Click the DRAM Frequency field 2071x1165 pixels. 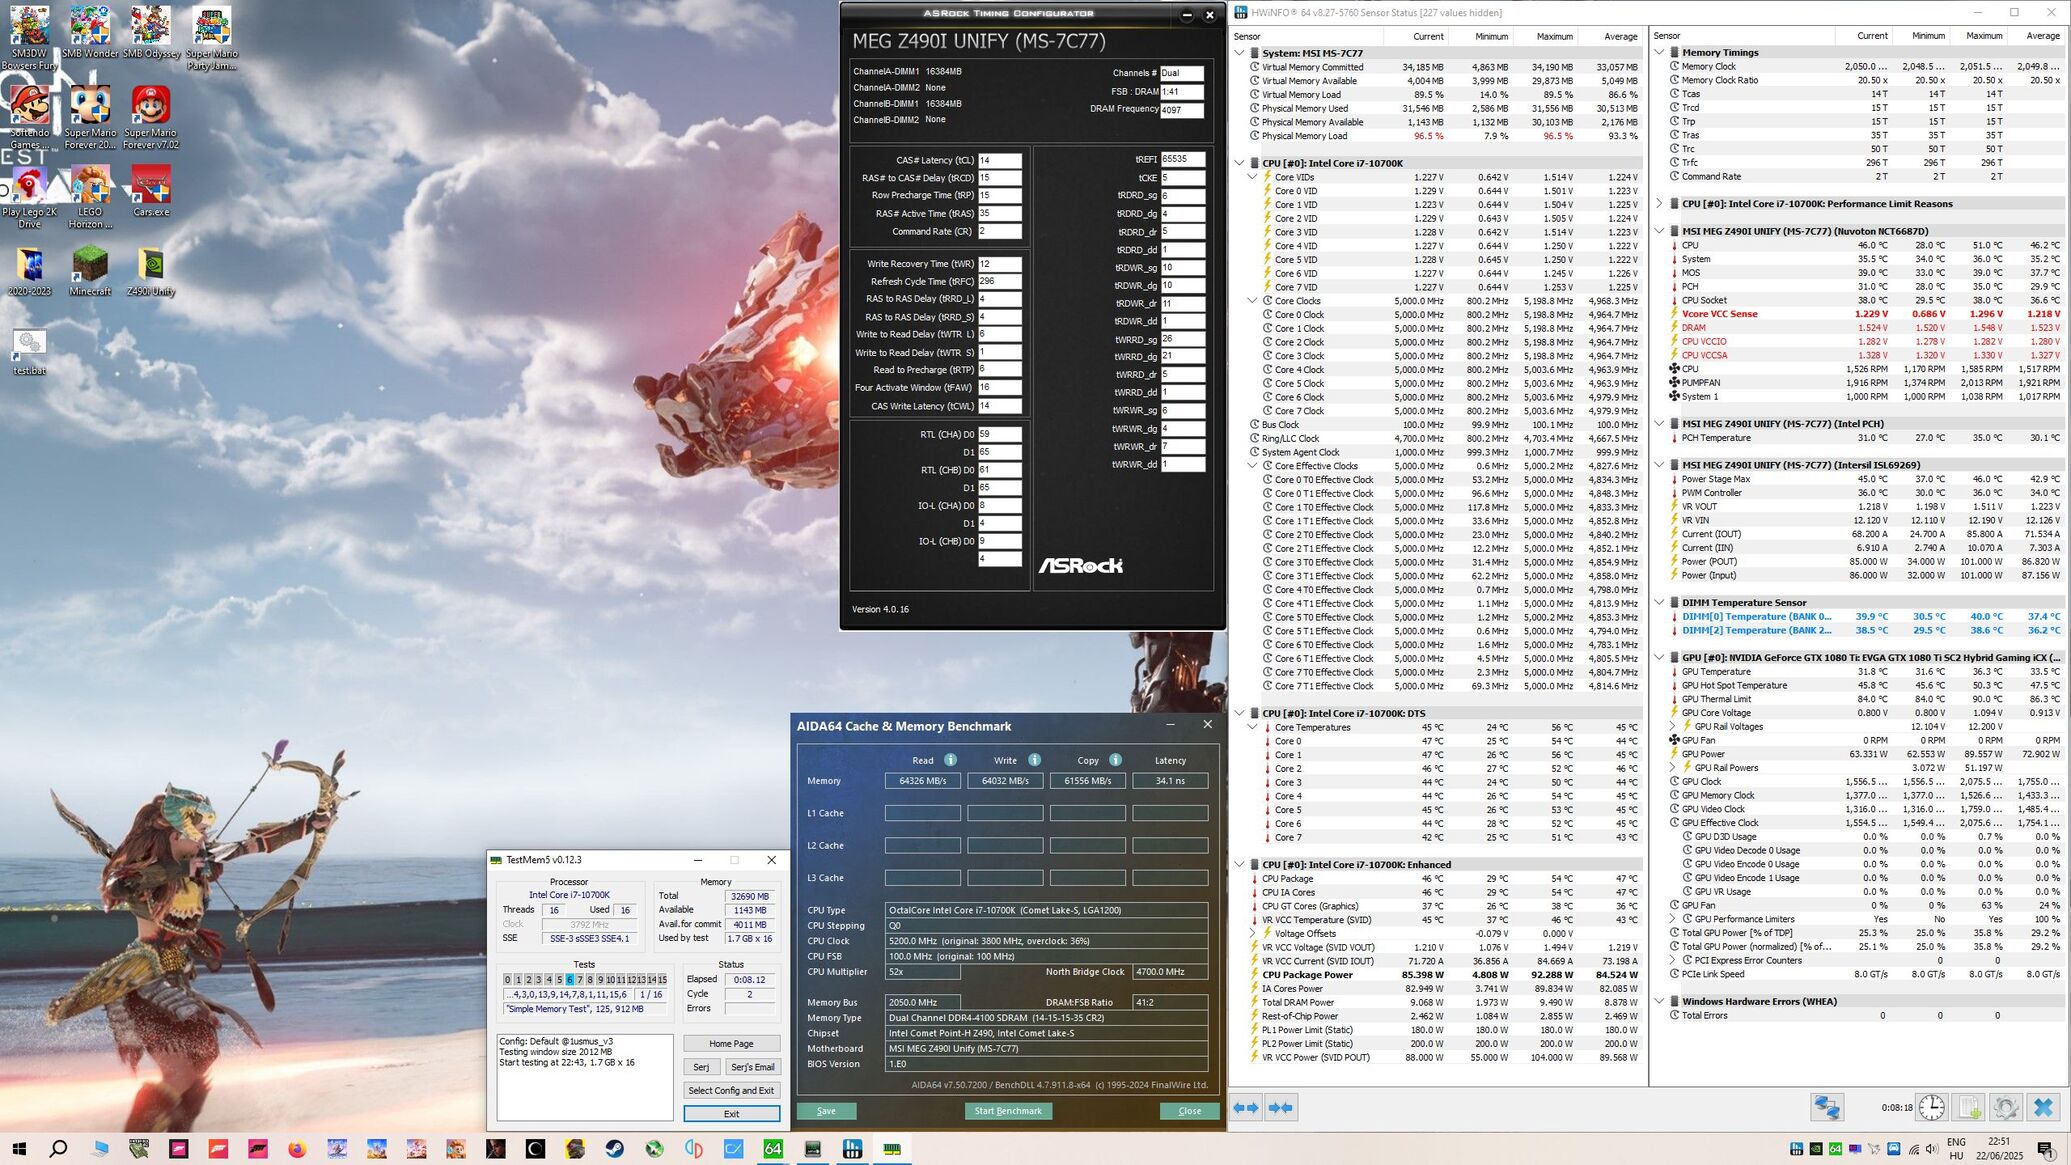point(1181,110)
